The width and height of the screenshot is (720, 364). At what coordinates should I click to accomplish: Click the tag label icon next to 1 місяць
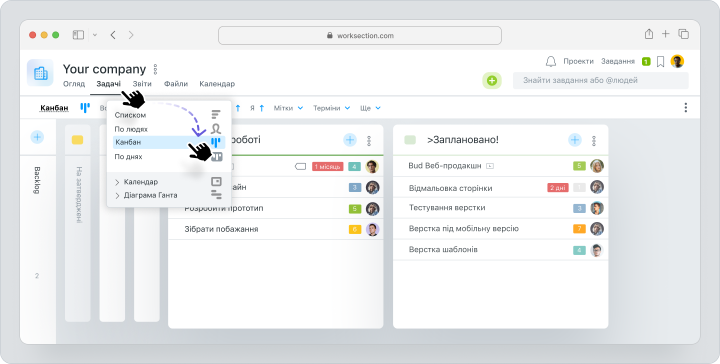click(x=300, y=167)
